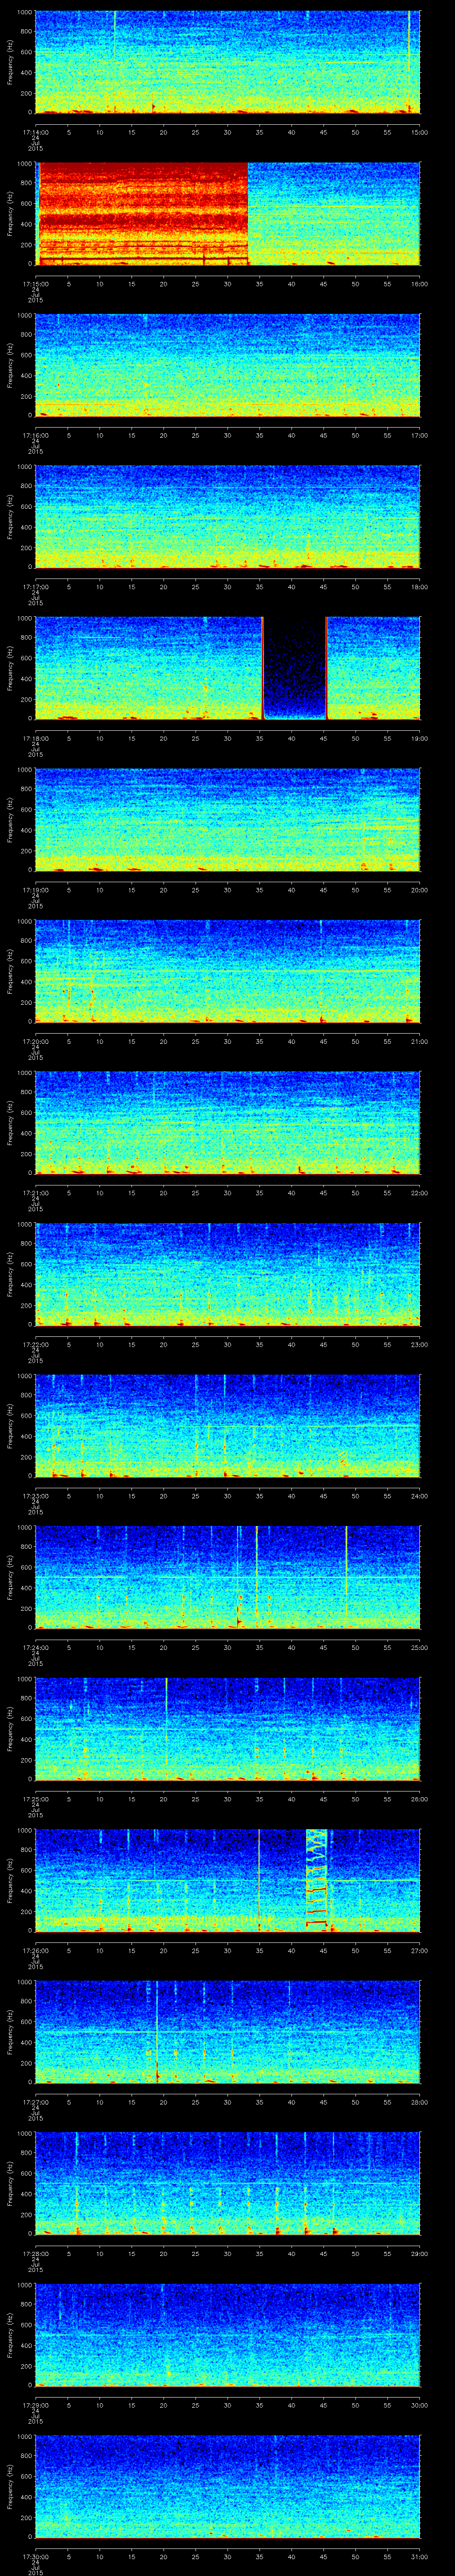Click the 17:28:00 start time label
Viewport: 455px width, 2576px height.
pos(36,2254)
